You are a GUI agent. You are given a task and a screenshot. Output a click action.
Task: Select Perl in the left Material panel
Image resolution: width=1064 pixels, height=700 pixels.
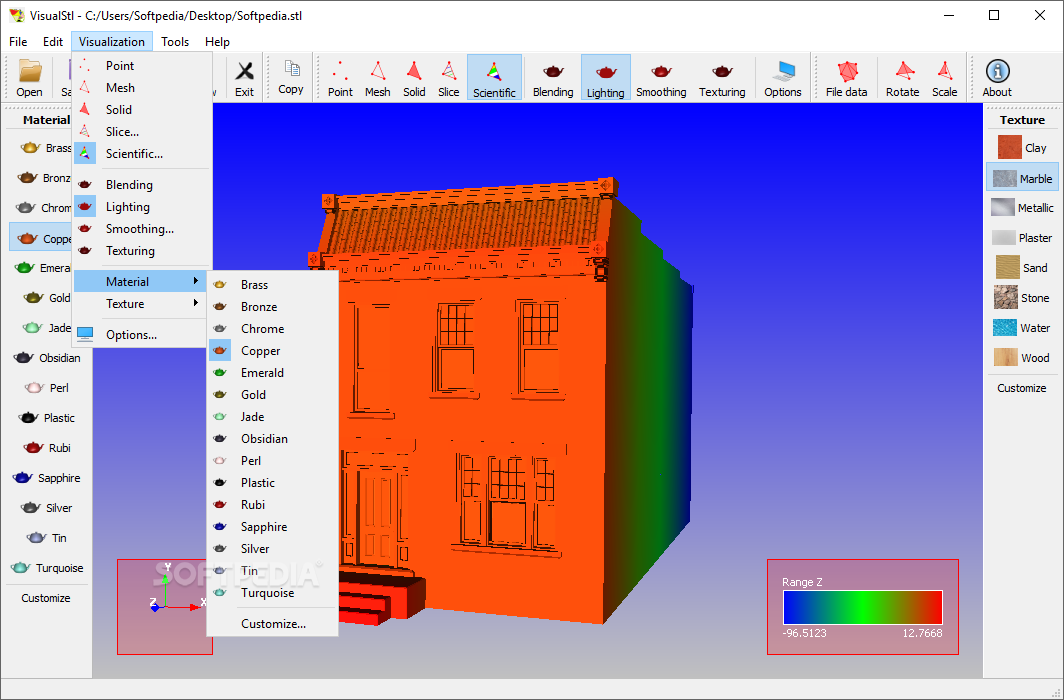47,387
